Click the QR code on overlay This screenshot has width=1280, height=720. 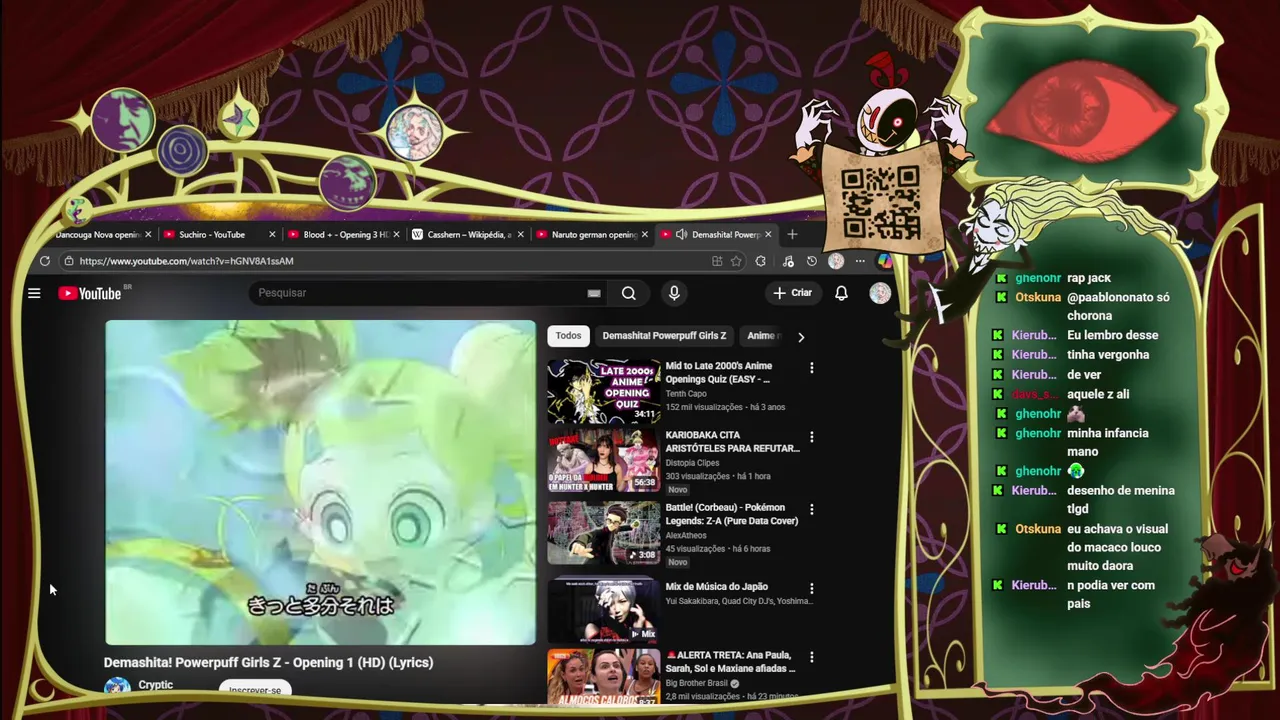click(x=880, y=203)
